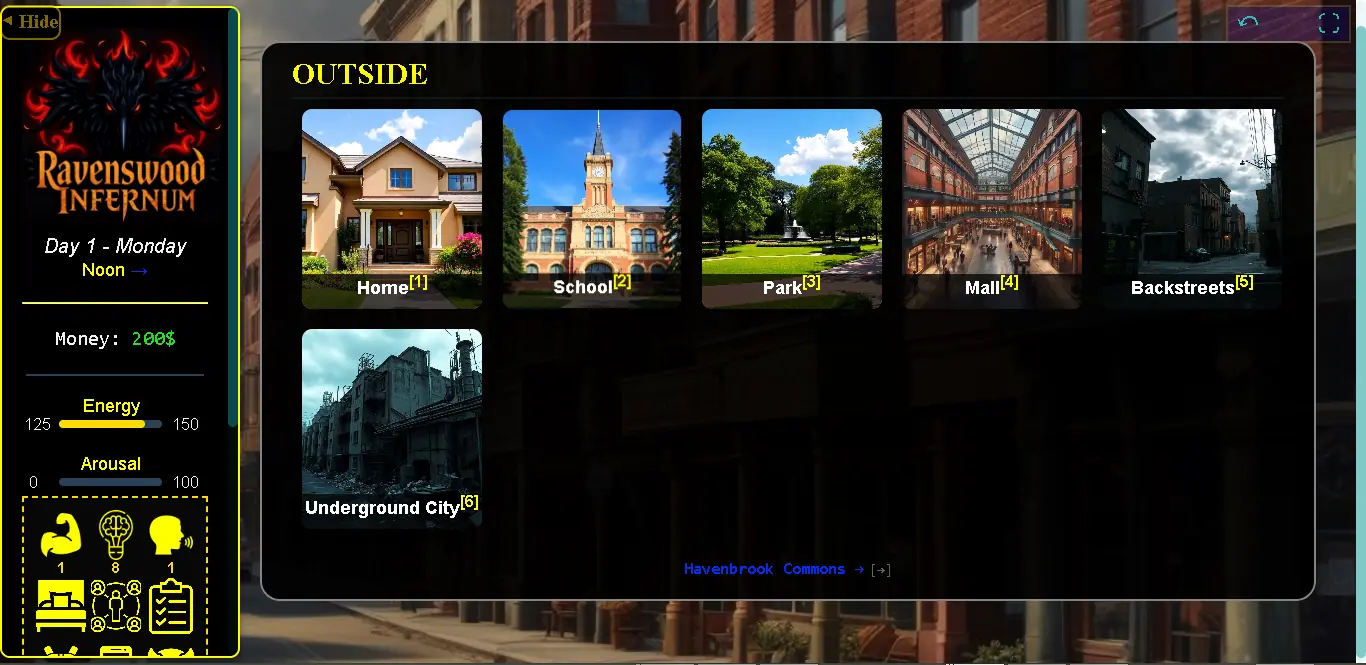Click the Arousal meter bar

point(110,482)
